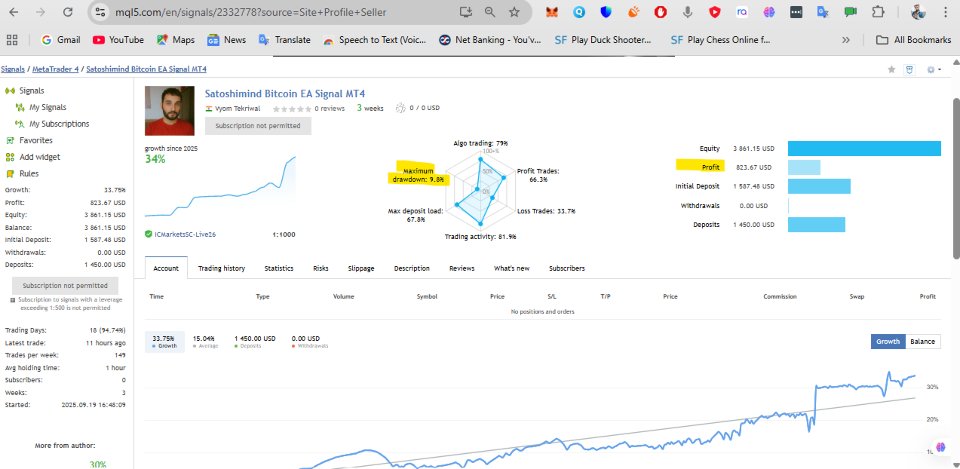Image resolution: width=960 pixels, height=469 pixels.
Task: Open Favorites in the sidebar
Action: click(29, 140)
